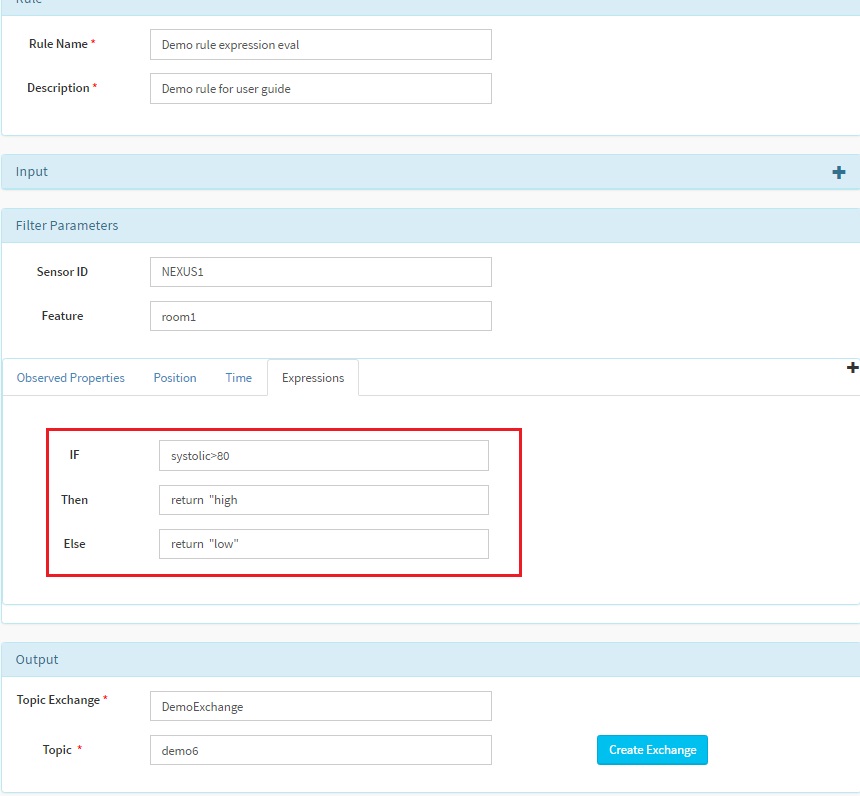Click the Filter Parameters section header
Image resolution: width=860 pixels, height=796 pixels.
click(430, 225)
